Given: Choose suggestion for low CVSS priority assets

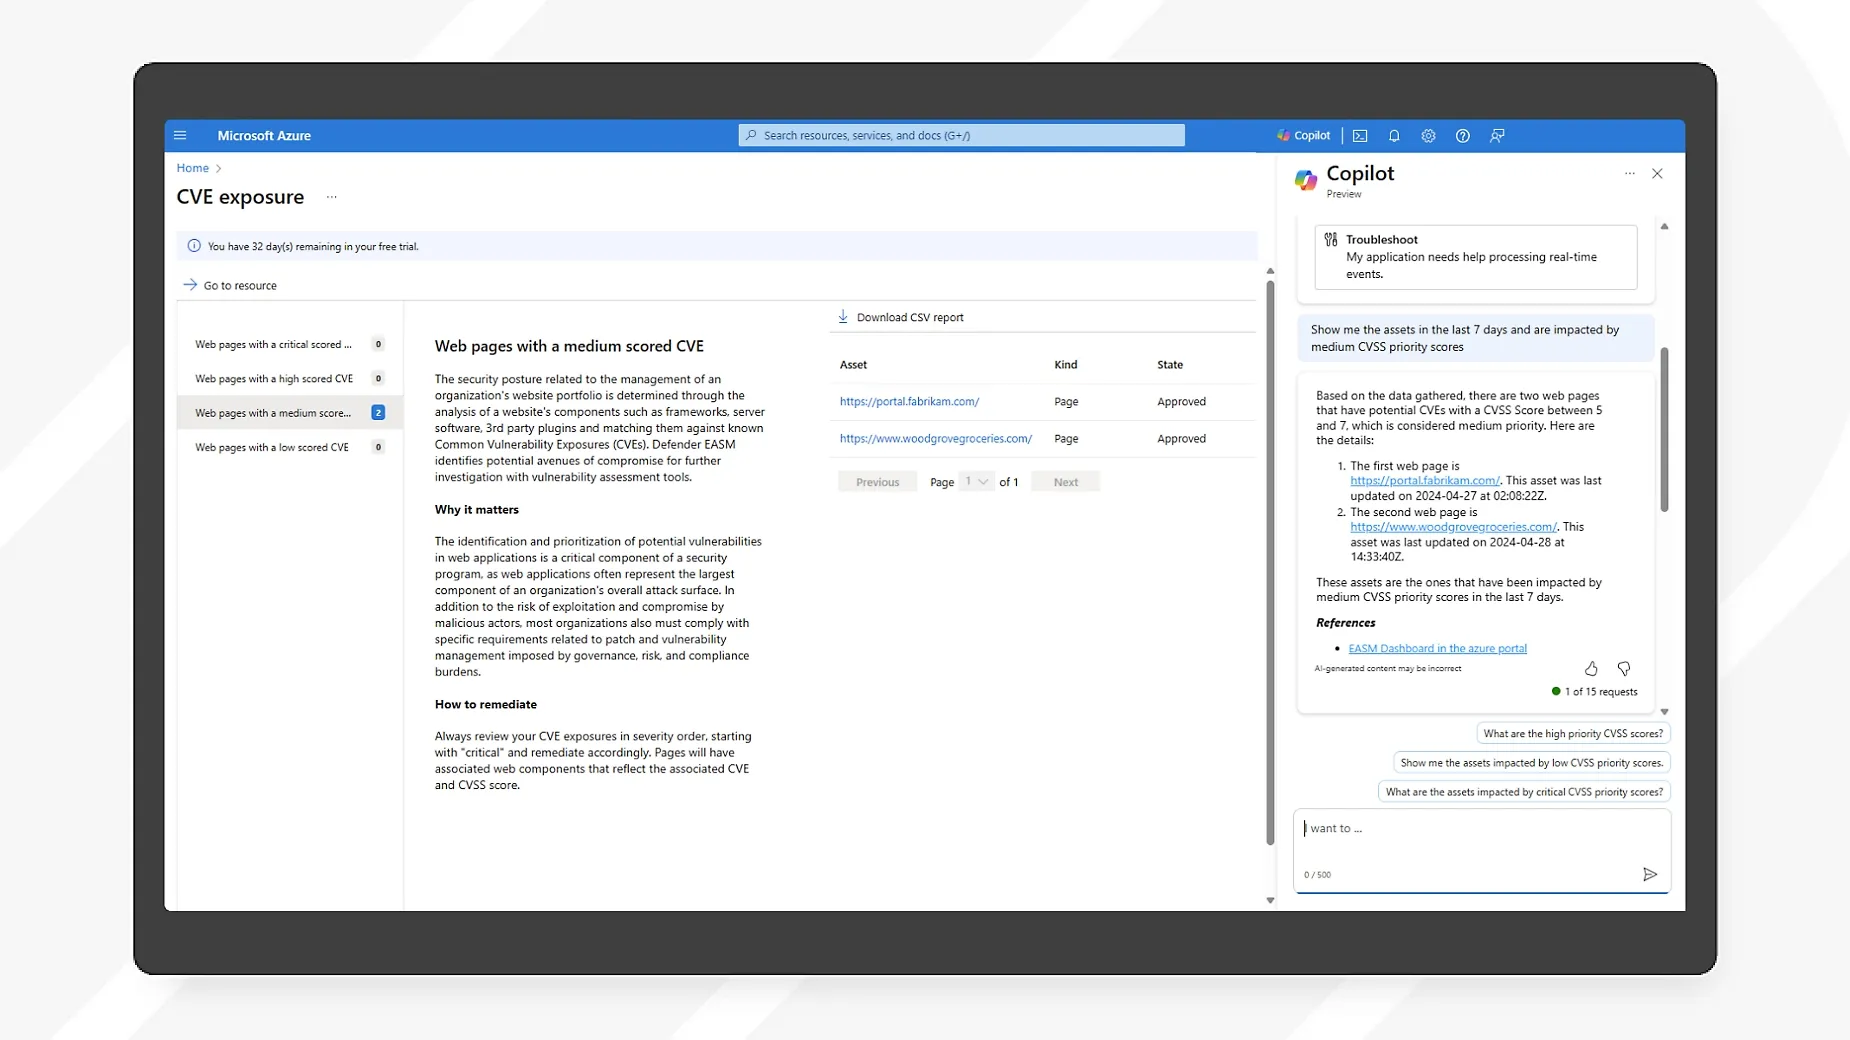Looking at the screenshot, I should [x=1531, y=762].
